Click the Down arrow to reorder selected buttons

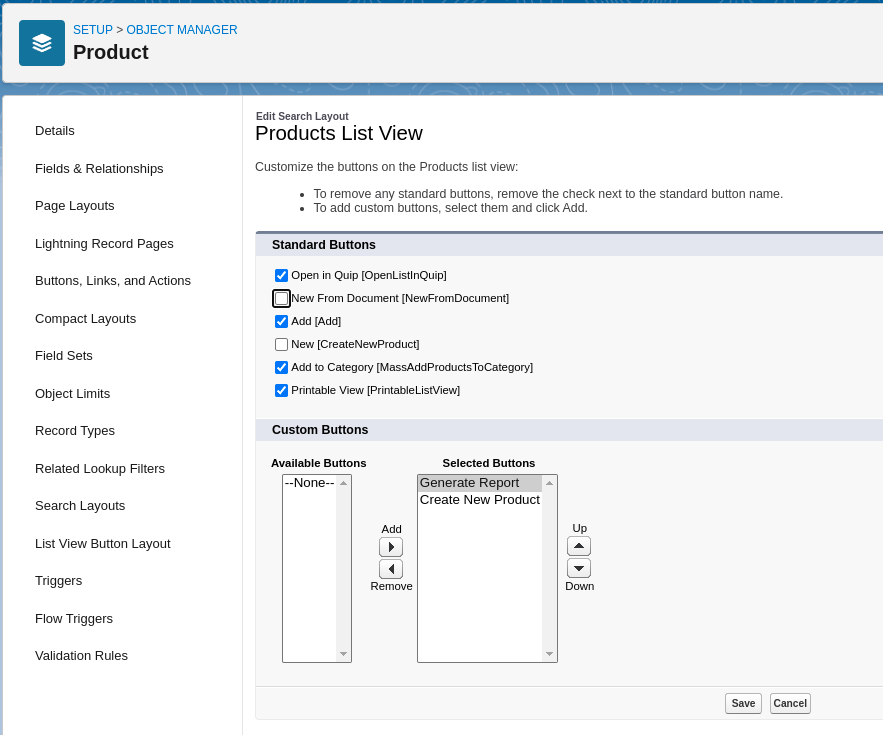pos(579,567)
